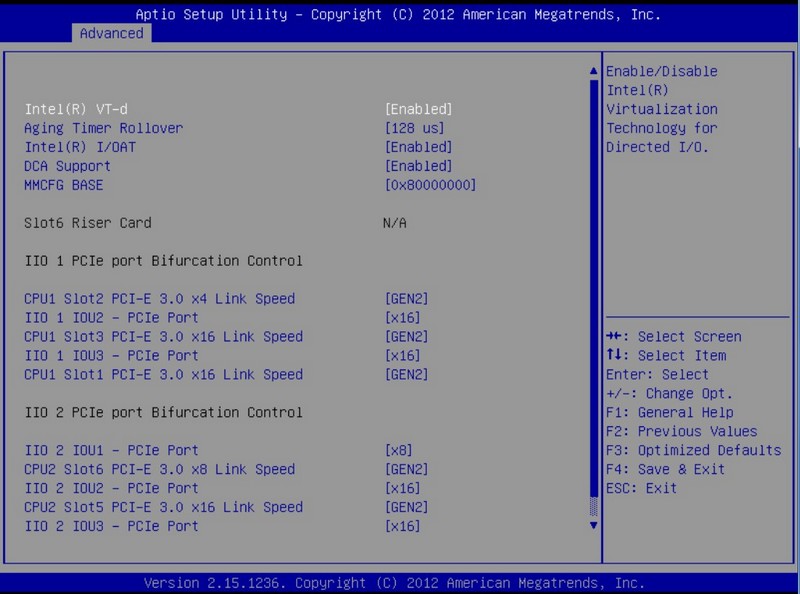Select IIO 1 IOU2 - PCIe Port
Screen dimensions: 800x594
pyautogui.click(x=111, y=318)
